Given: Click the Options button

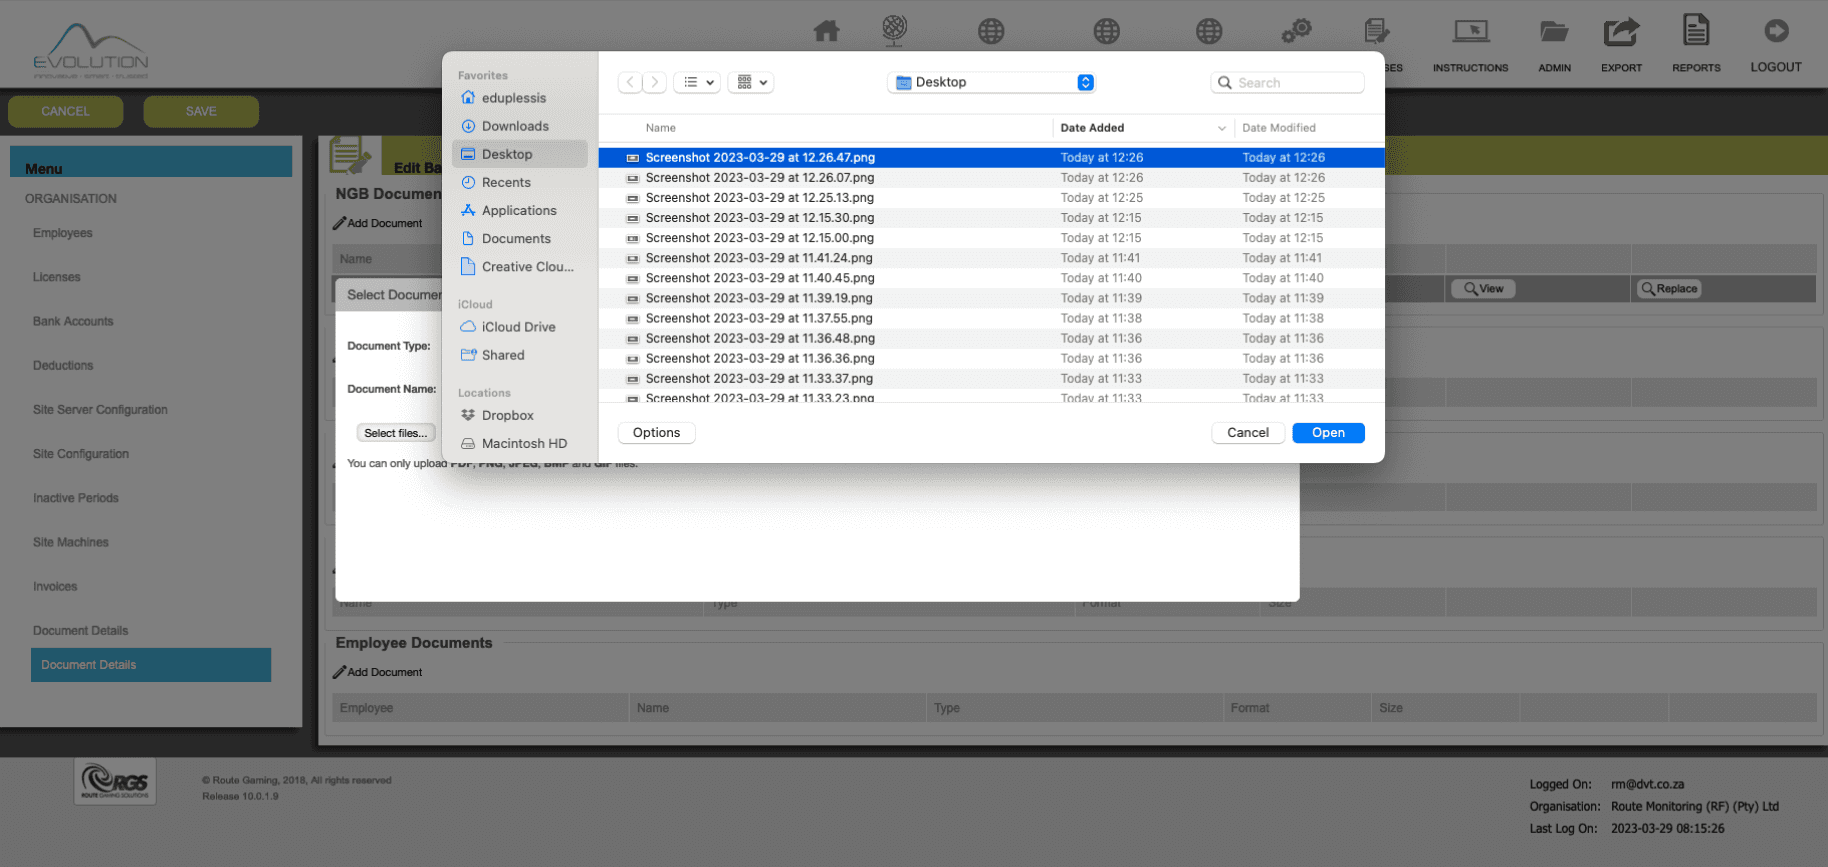Looking at the screenshot, I should 656,433.
